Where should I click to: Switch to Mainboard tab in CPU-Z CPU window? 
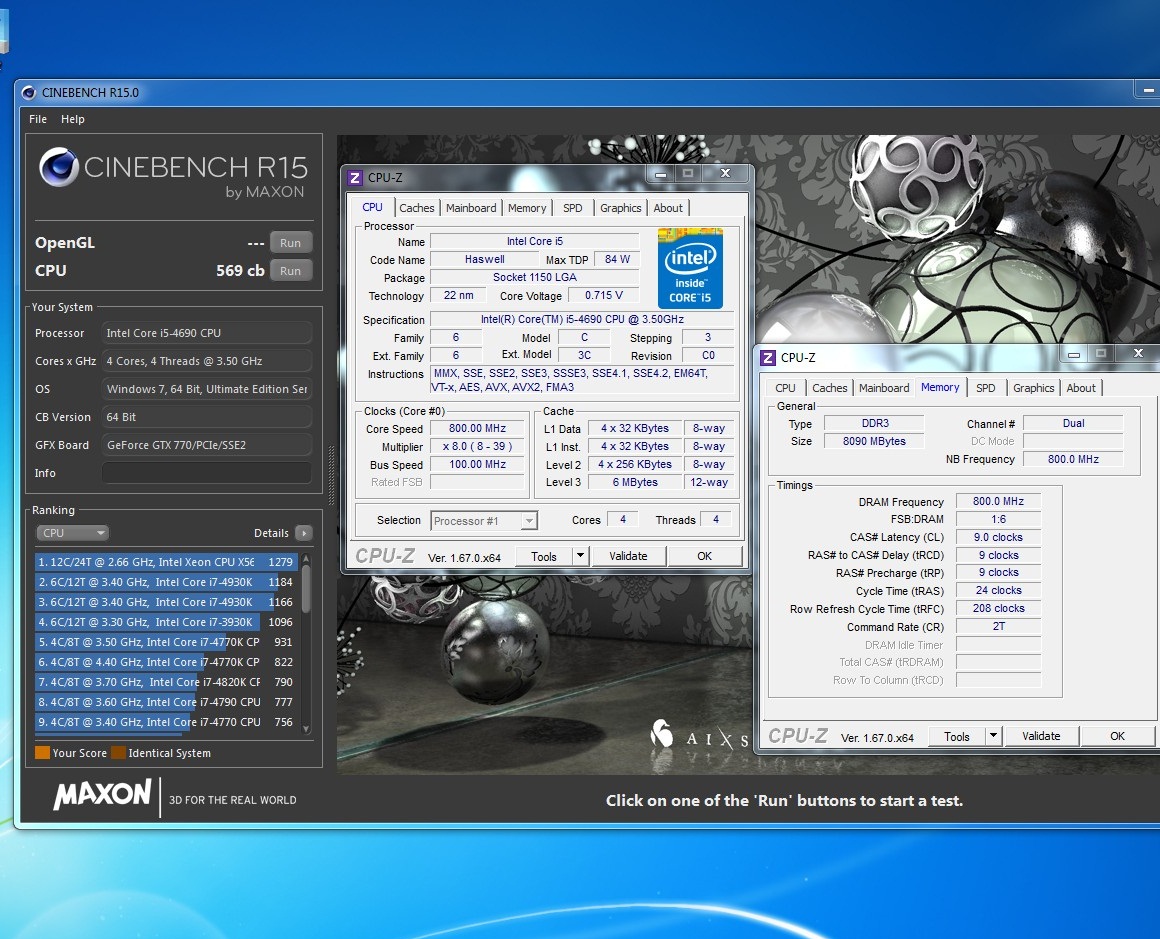[x=471, y=208]
